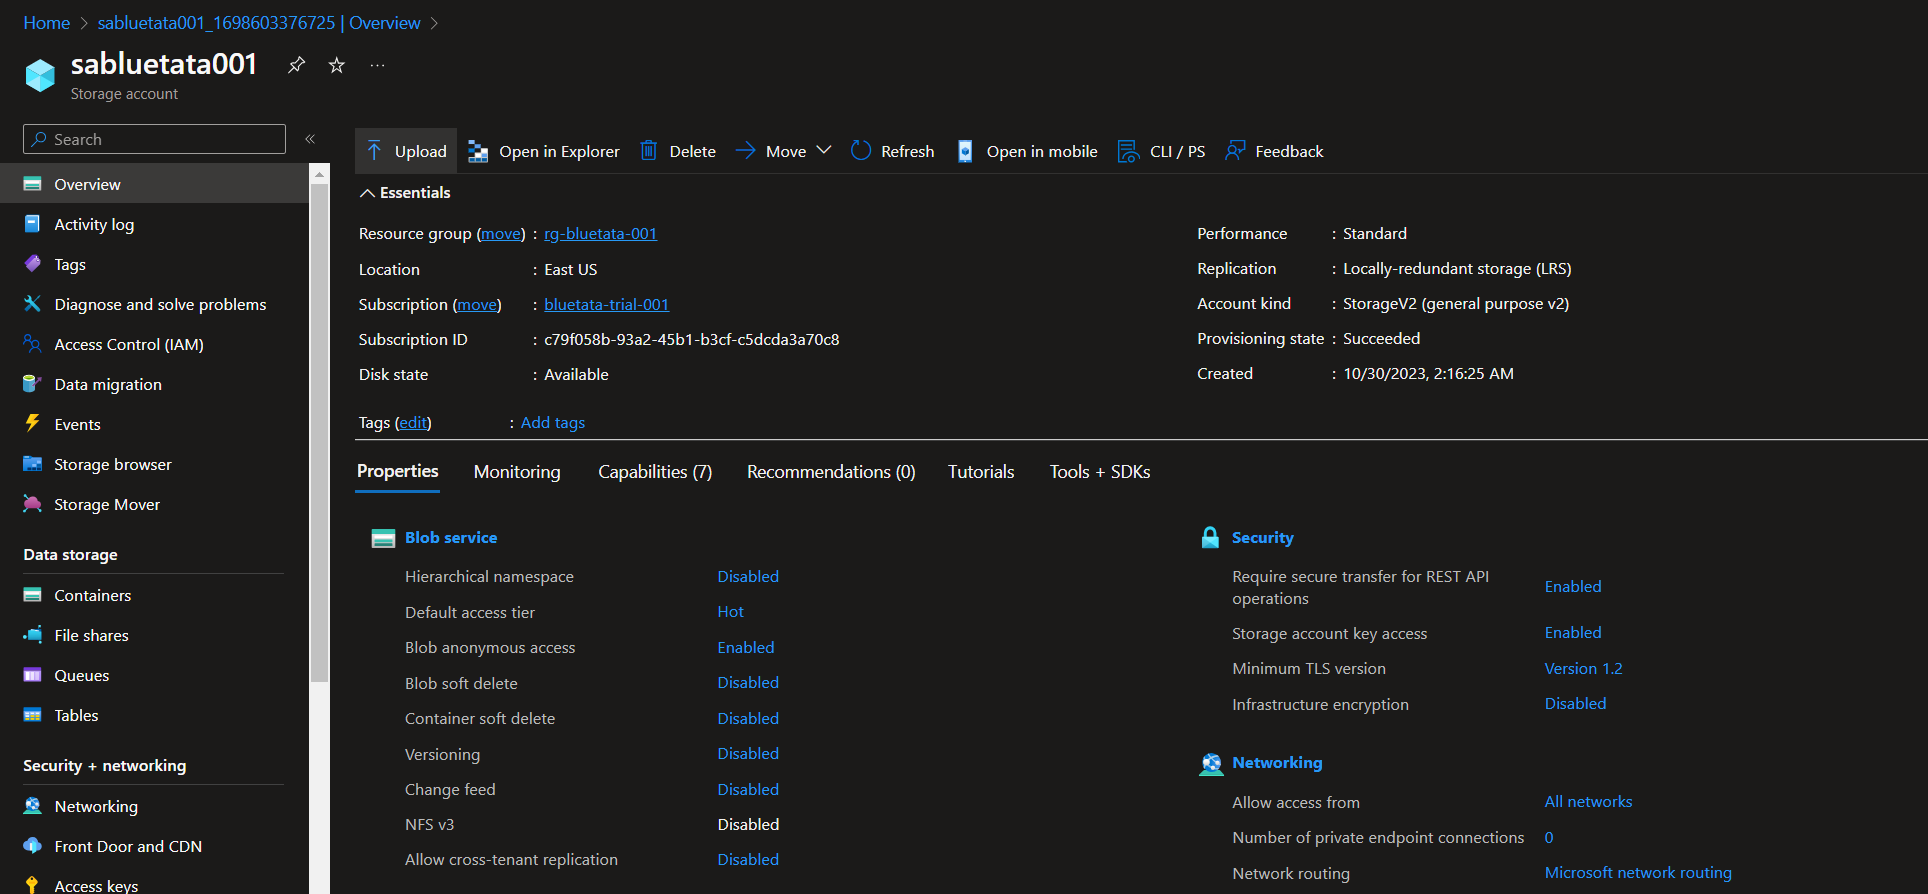This screenshot has height=894, width=1928.
Task: Click move link beside Subscription
Action: [477, 305]
